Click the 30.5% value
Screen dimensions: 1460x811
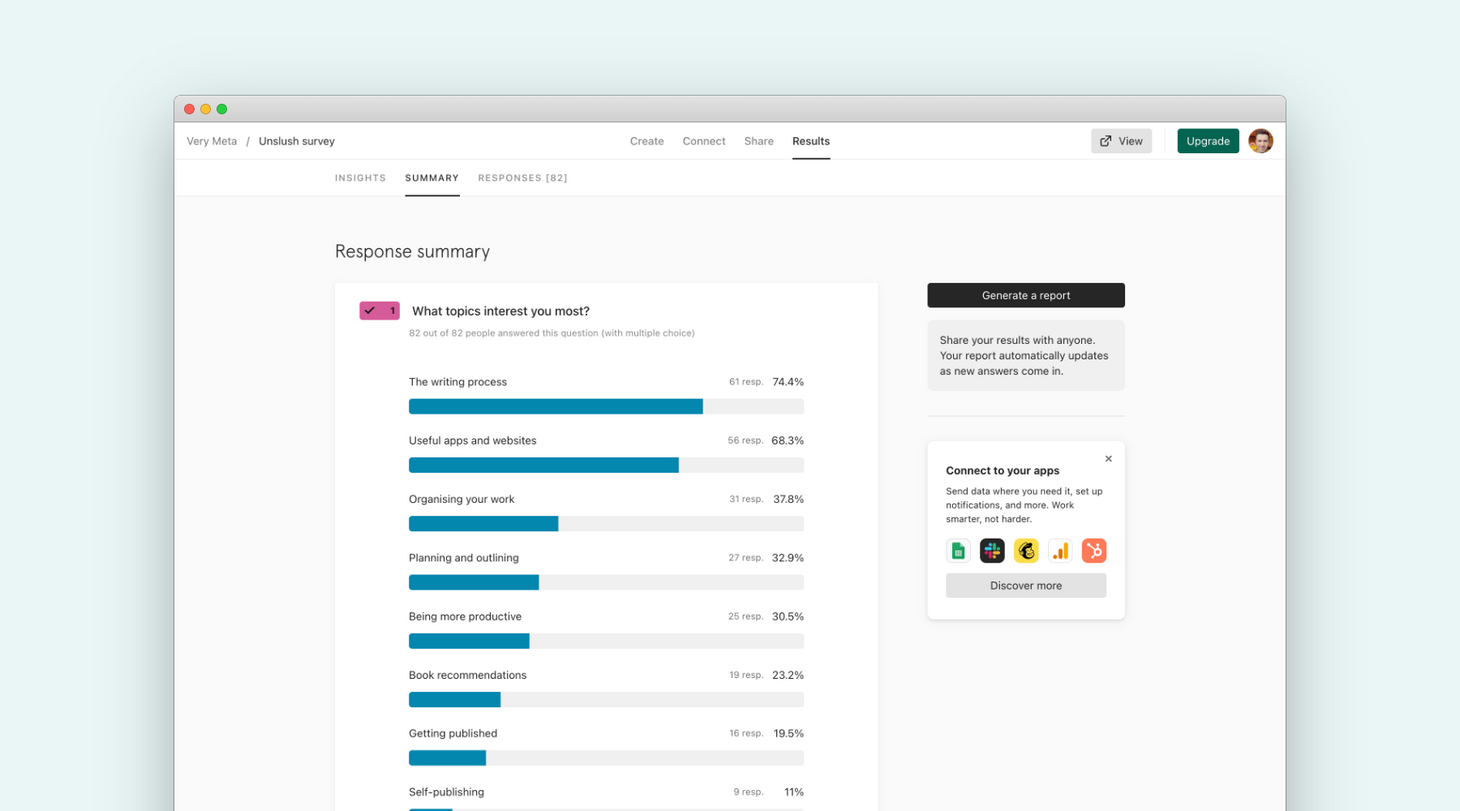[x=788, y=616]
